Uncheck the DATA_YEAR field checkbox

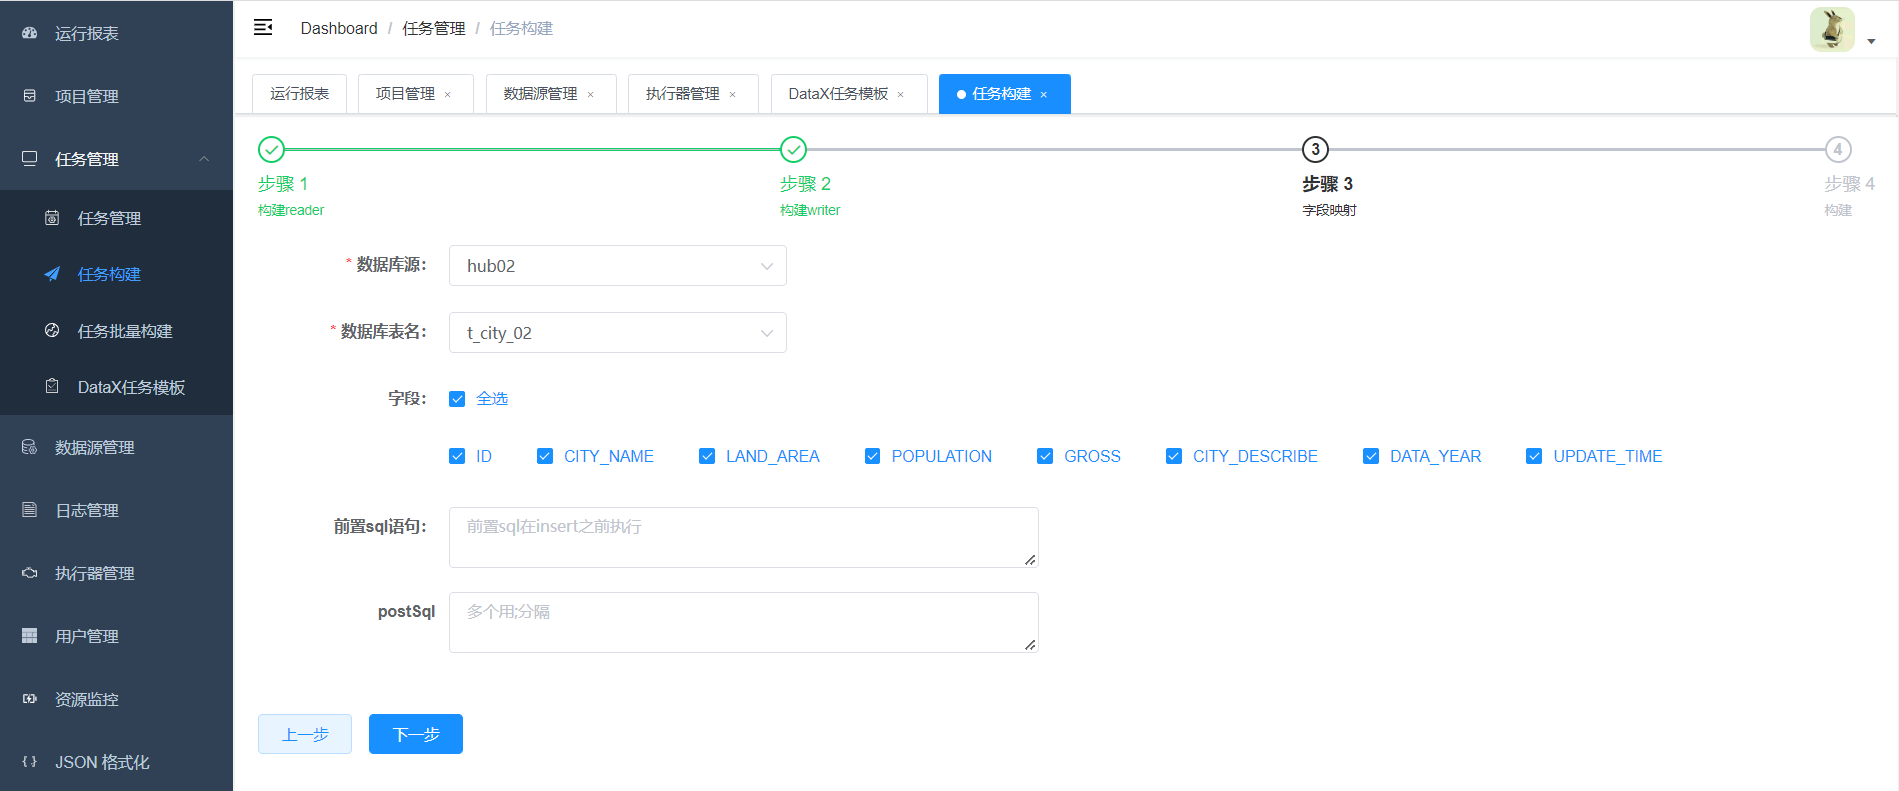click(1371, 456)
